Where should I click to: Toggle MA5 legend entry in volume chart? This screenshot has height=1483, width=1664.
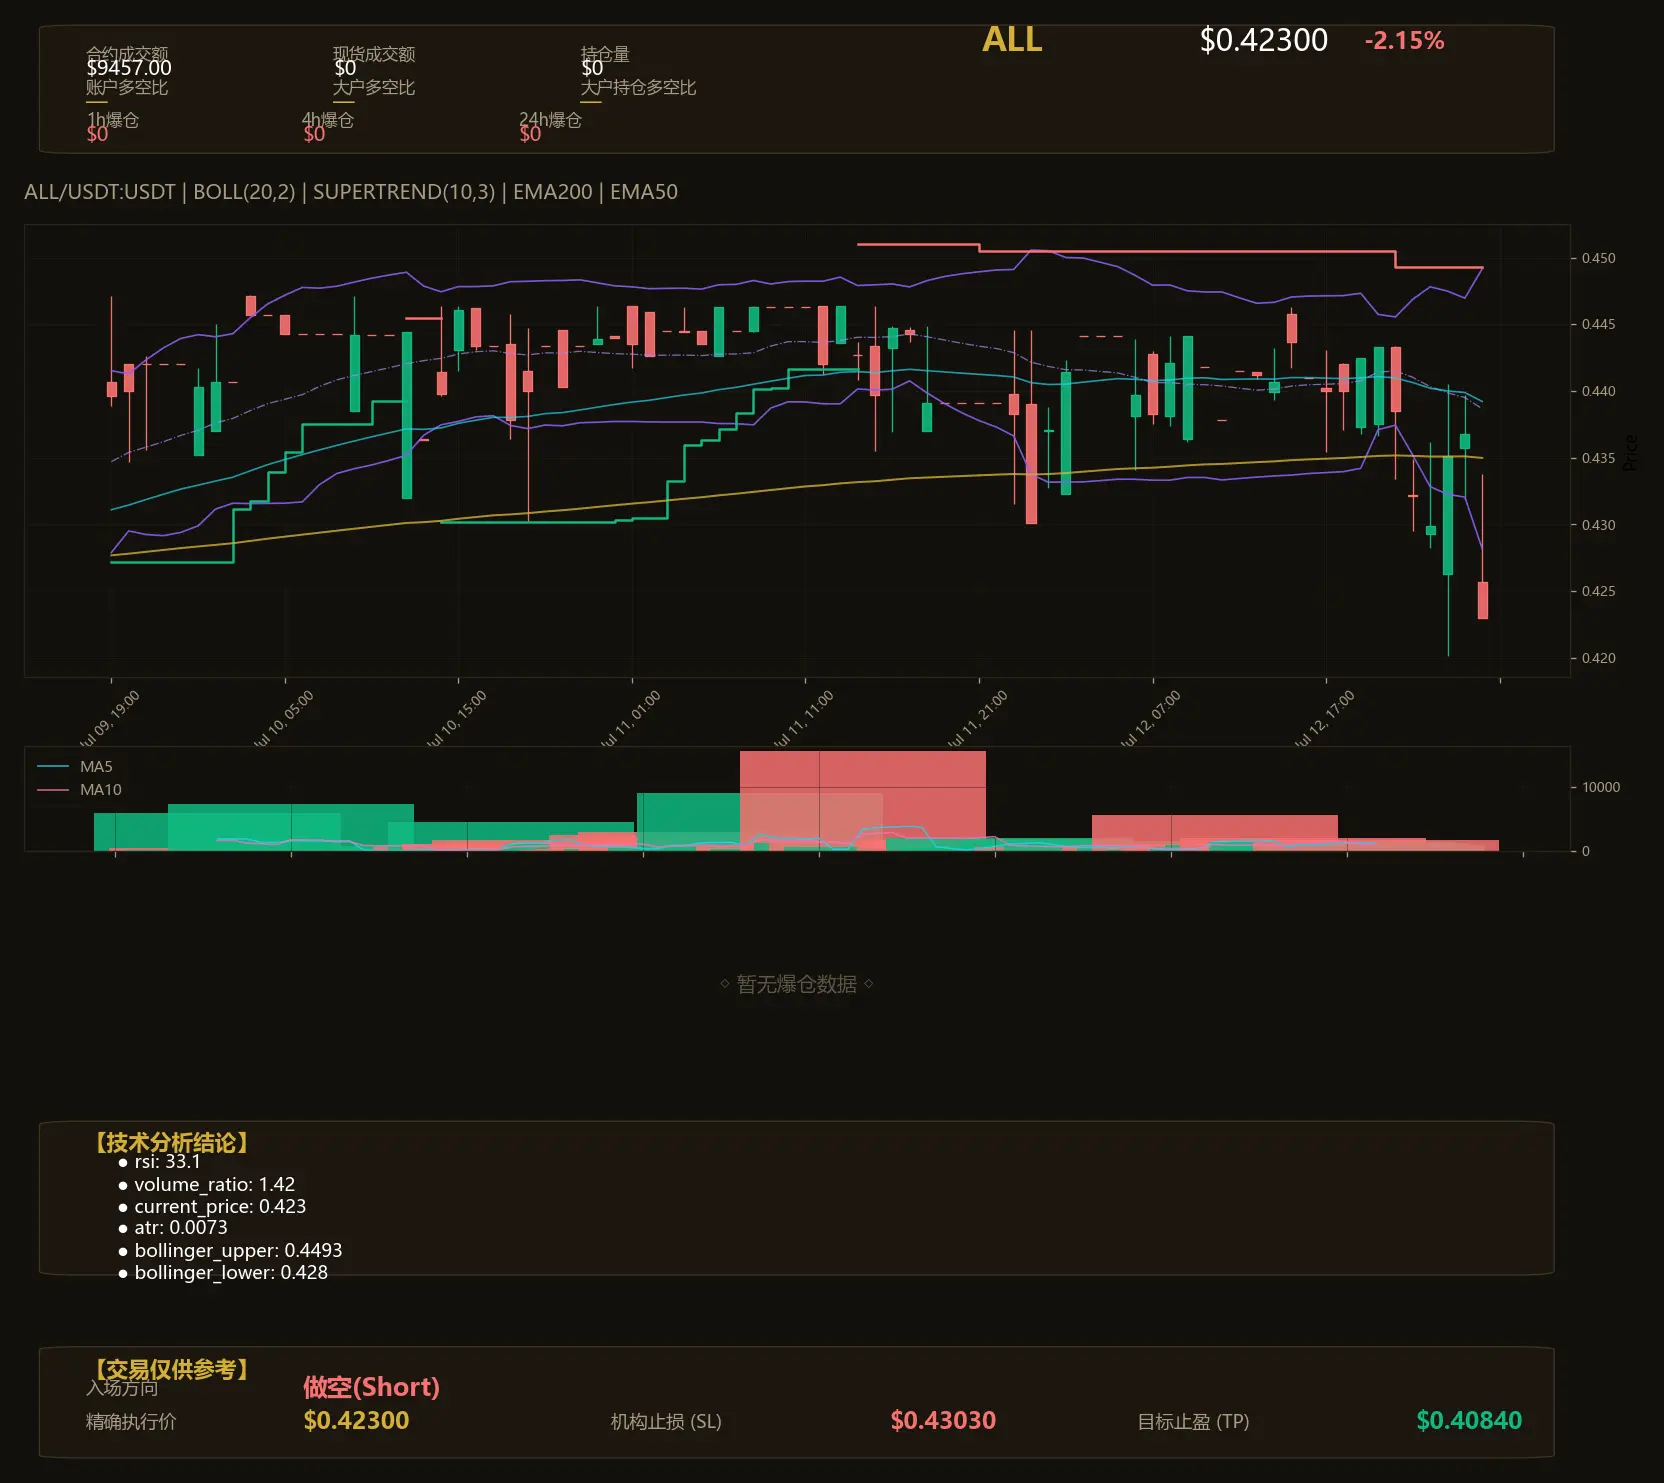(x=75, y=767)
